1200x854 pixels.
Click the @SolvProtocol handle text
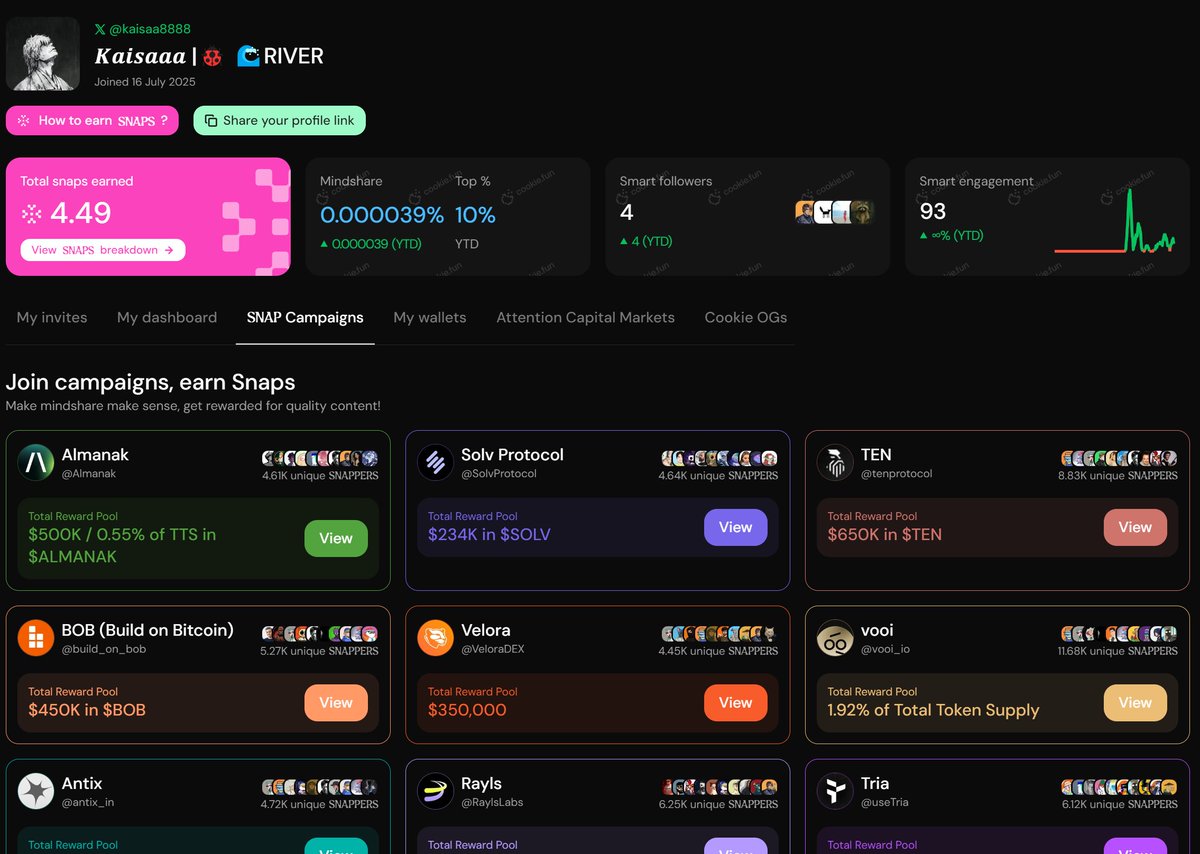click(x=499, y=474)
